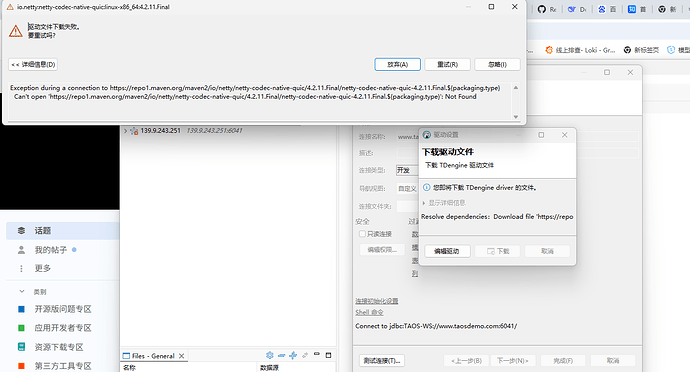Click the blue square of 开源版问题专区
Screen dimensions: 690x372
(x=21, y=309)
